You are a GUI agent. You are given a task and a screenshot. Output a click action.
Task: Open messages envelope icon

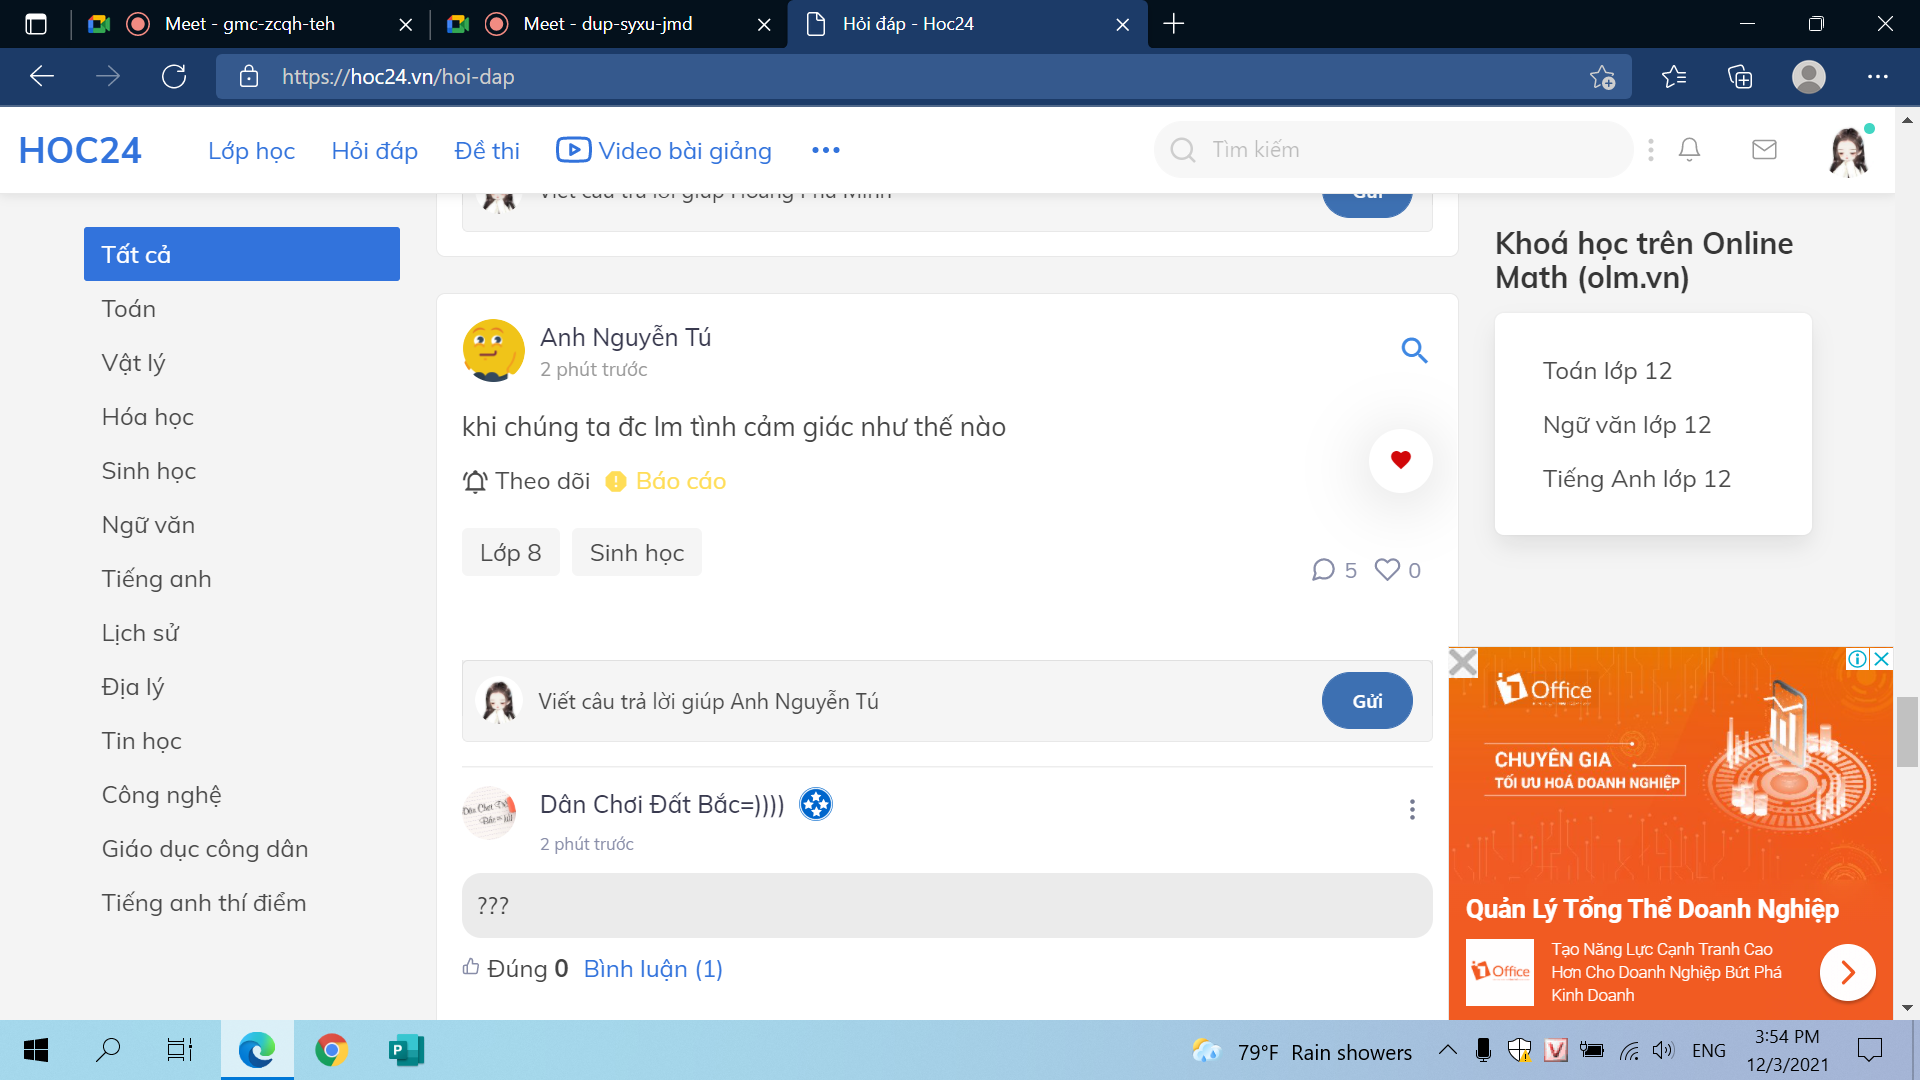pyautogui.click(x=1764, y=150)
